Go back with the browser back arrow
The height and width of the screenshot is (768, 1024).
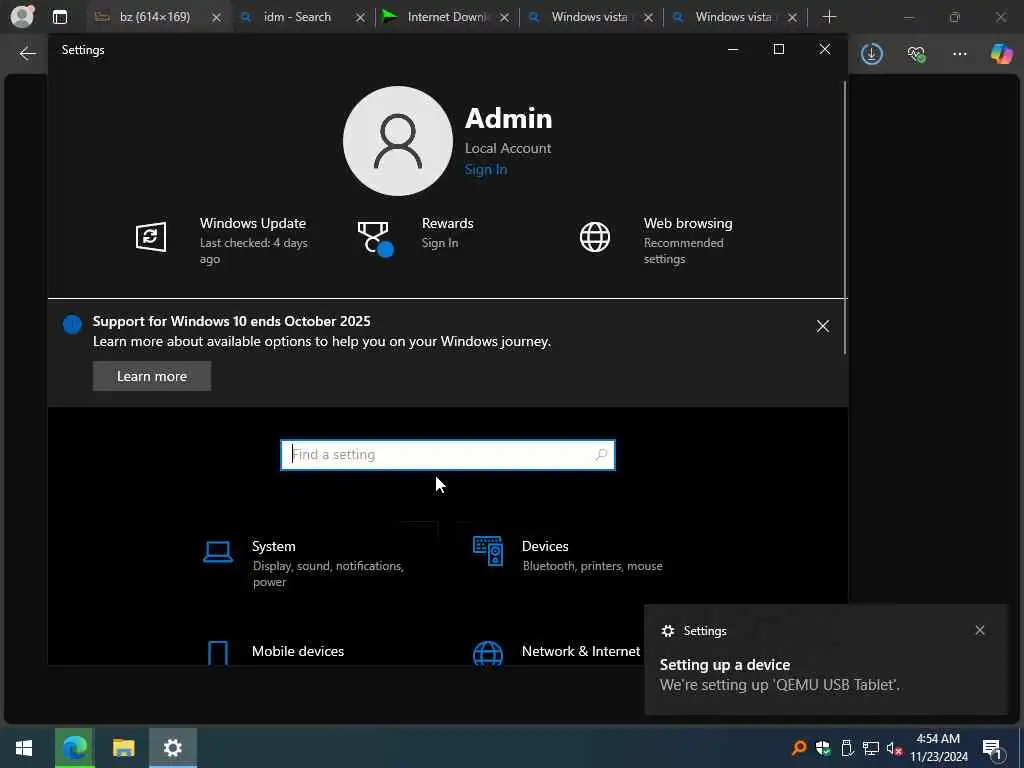(x=27, y=54)
